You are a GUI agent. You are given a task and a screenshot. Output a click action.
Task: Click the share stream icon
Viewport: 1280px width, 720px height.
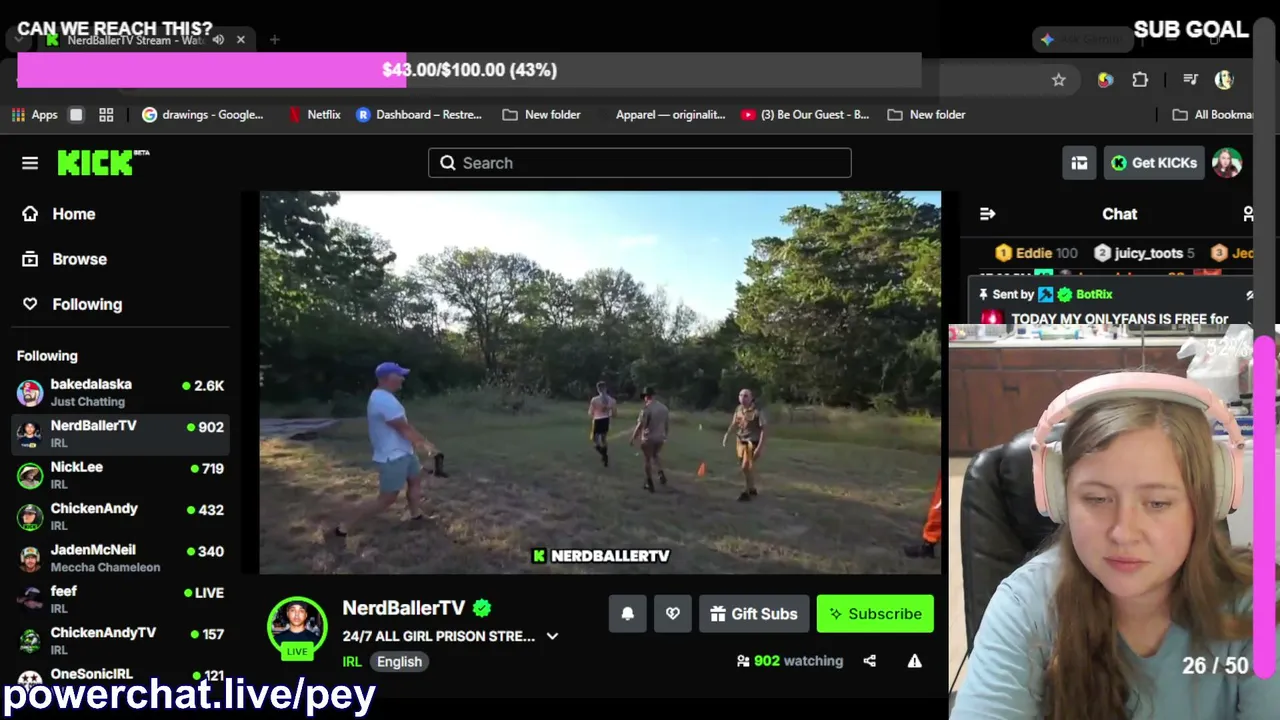tap(870, 661)
